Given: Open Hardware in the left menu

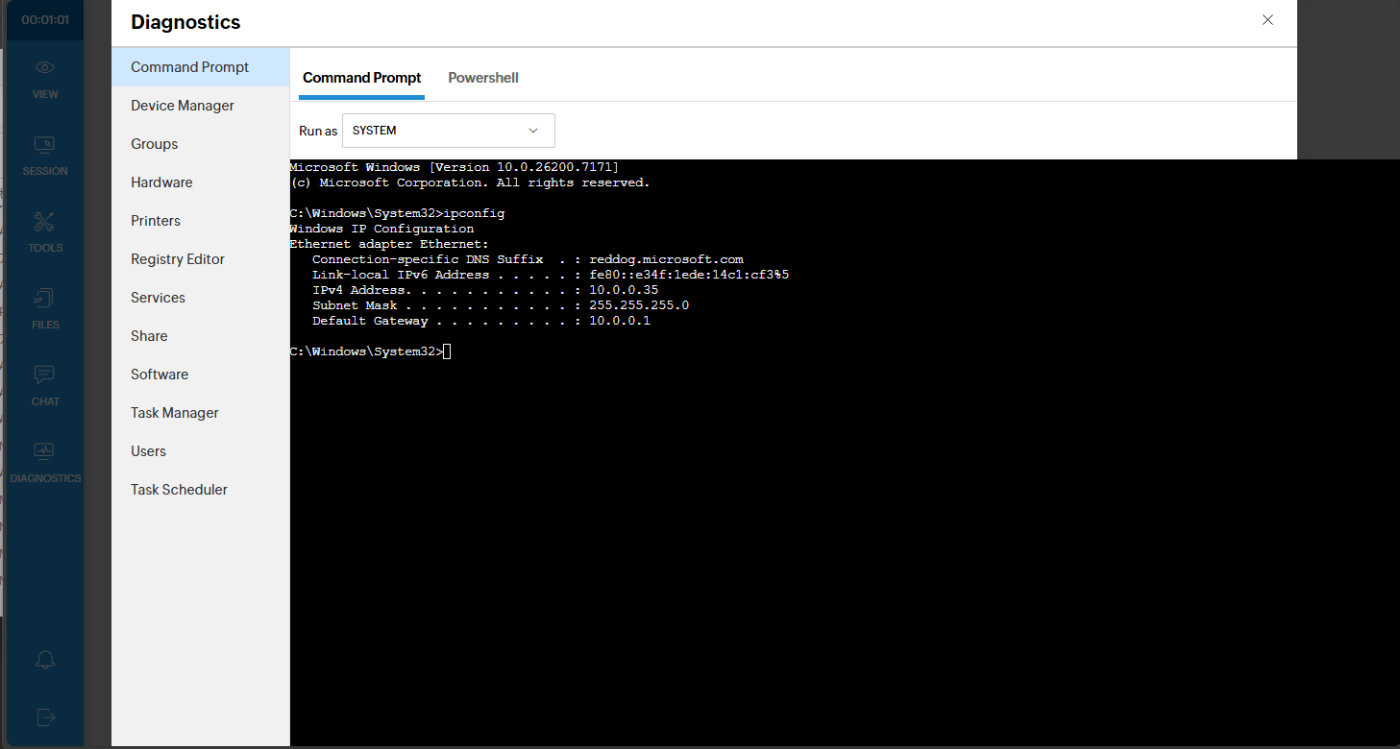Looking at the screenshot, I should click(x=200, y=182).
